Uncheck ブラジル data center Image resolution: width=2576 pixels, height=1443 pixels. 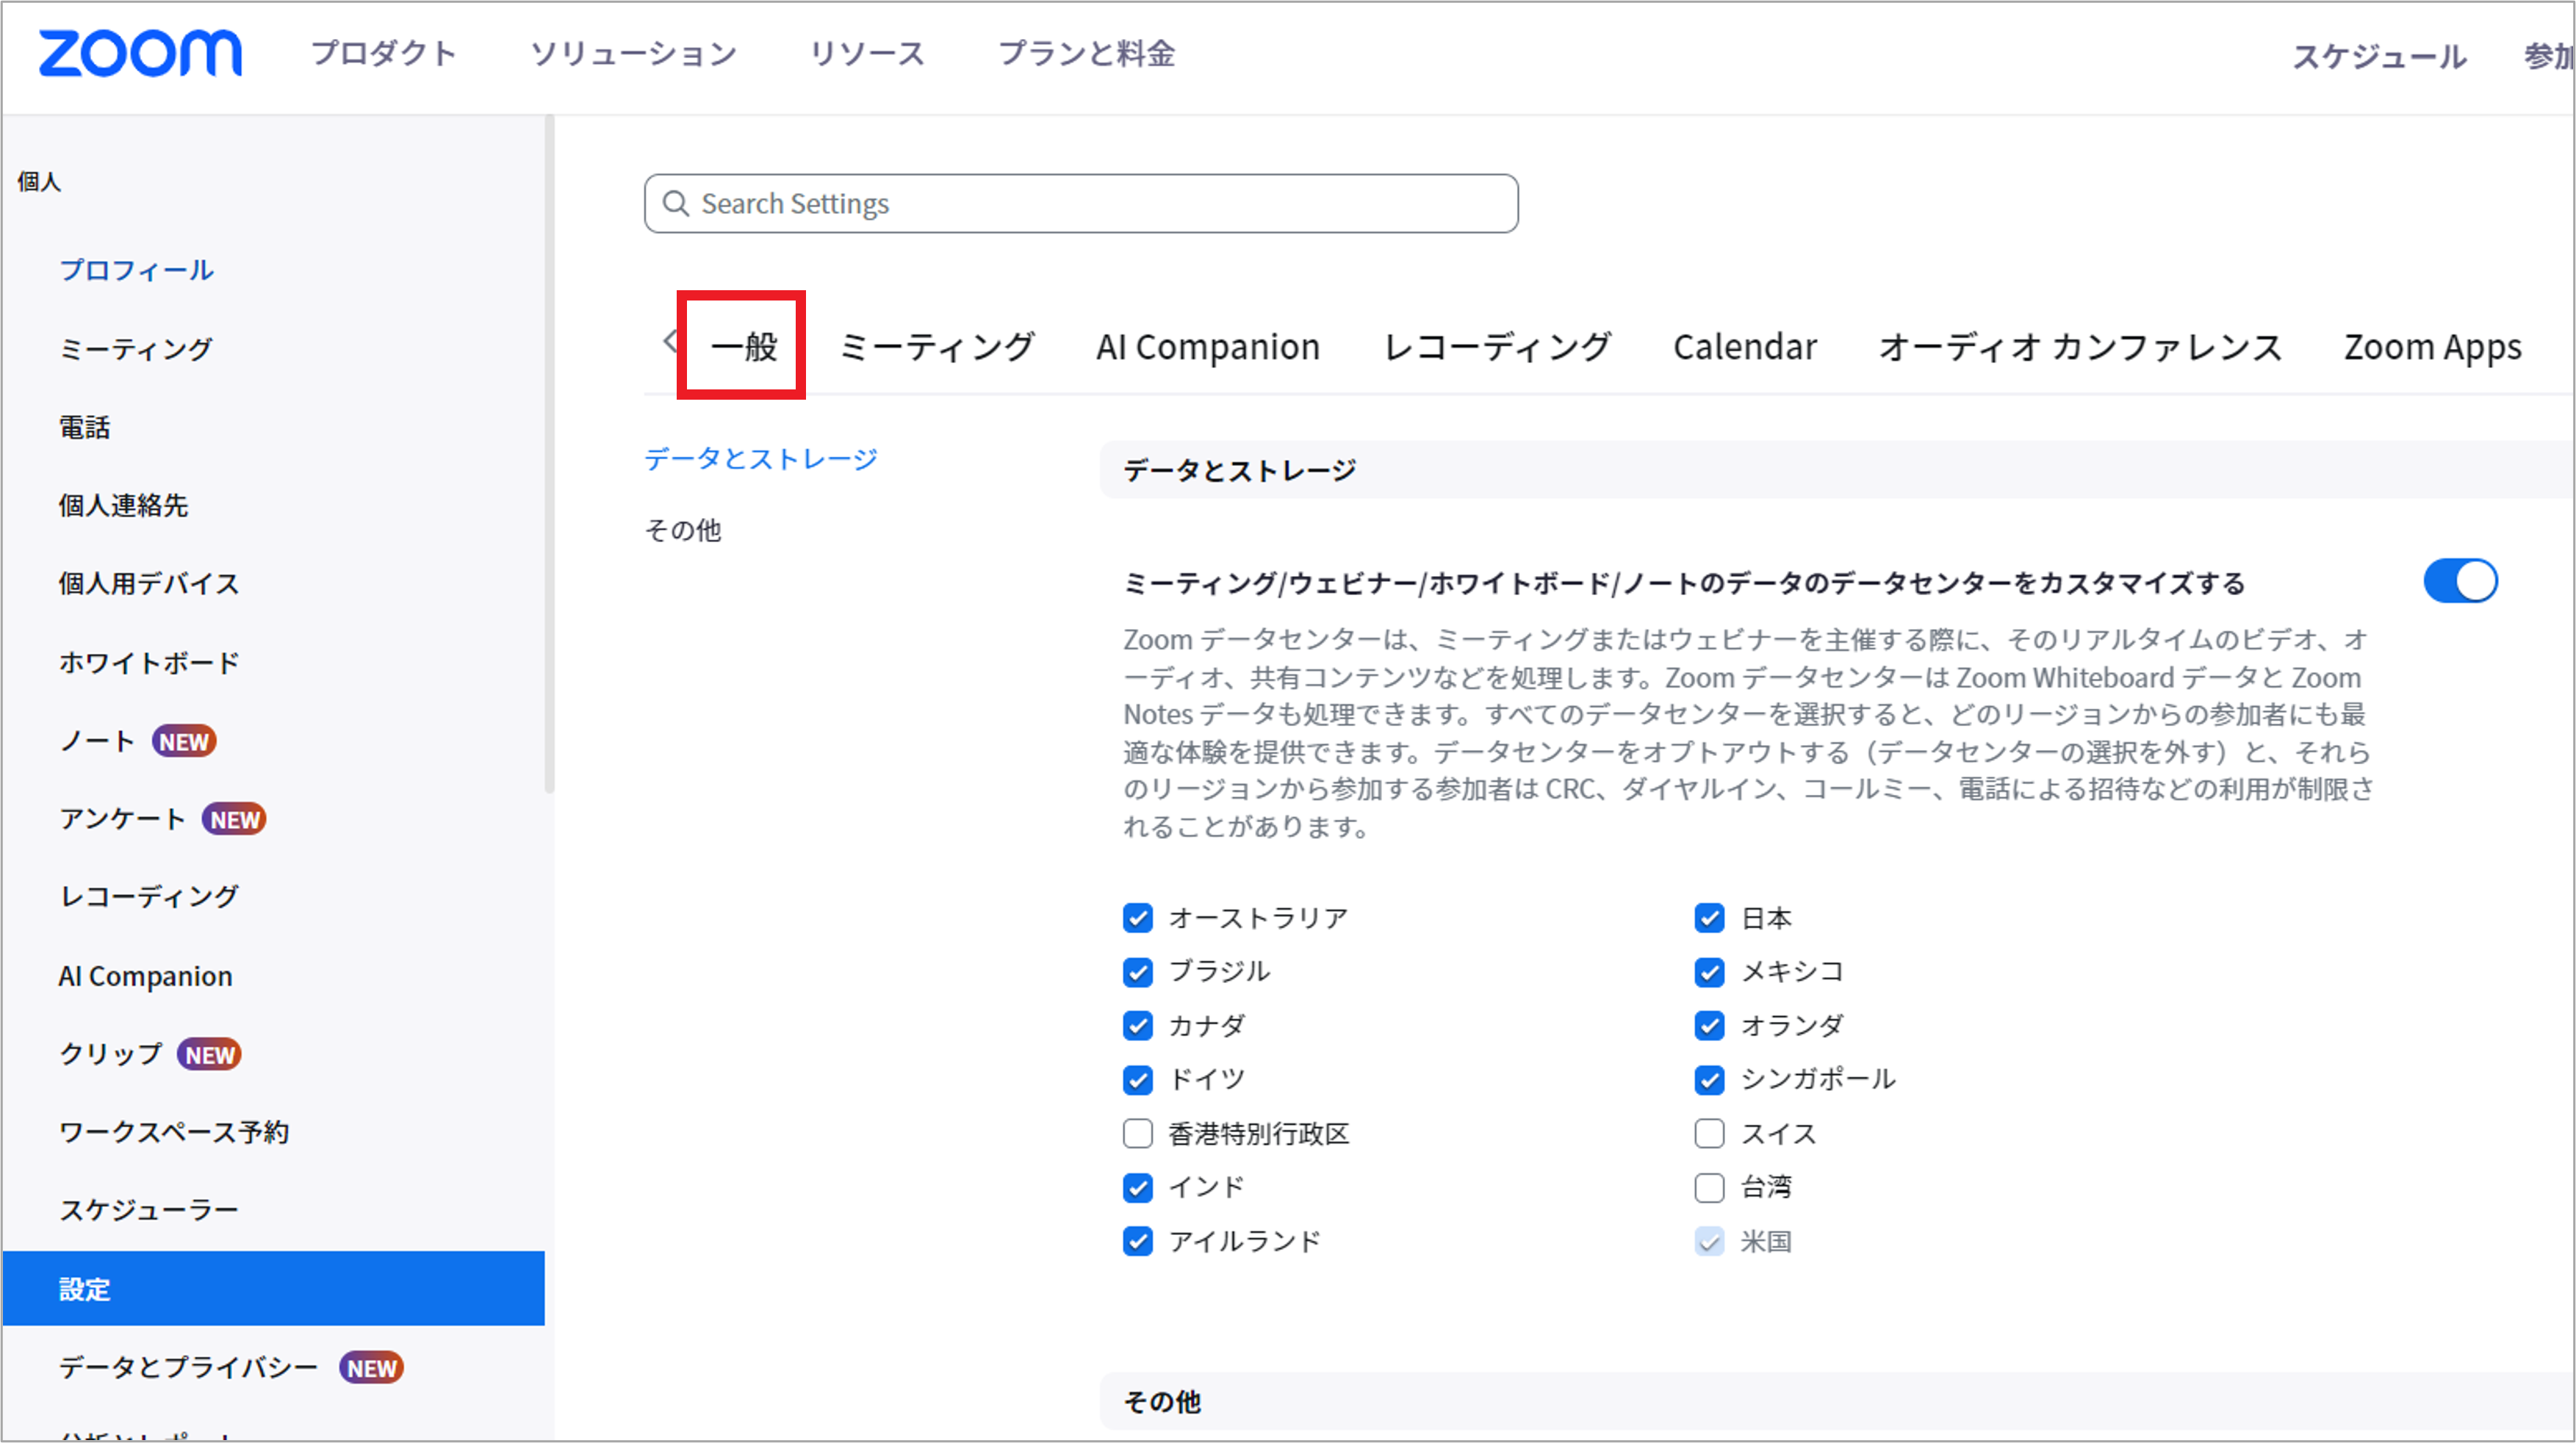tap(1138, 972)
